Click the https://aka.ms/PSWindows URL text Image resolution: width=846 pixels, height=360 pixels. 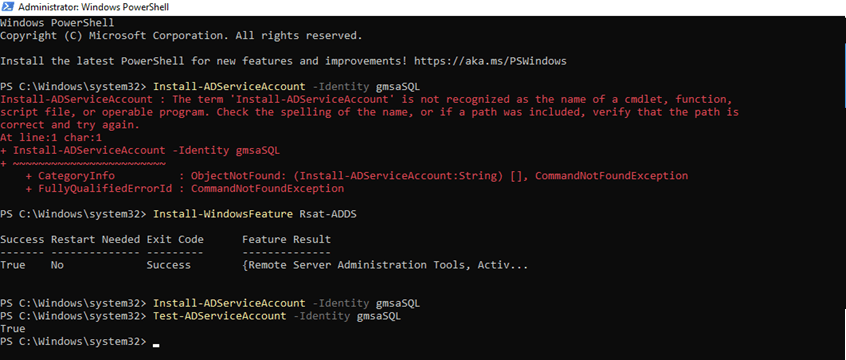(x=490, y=62)
